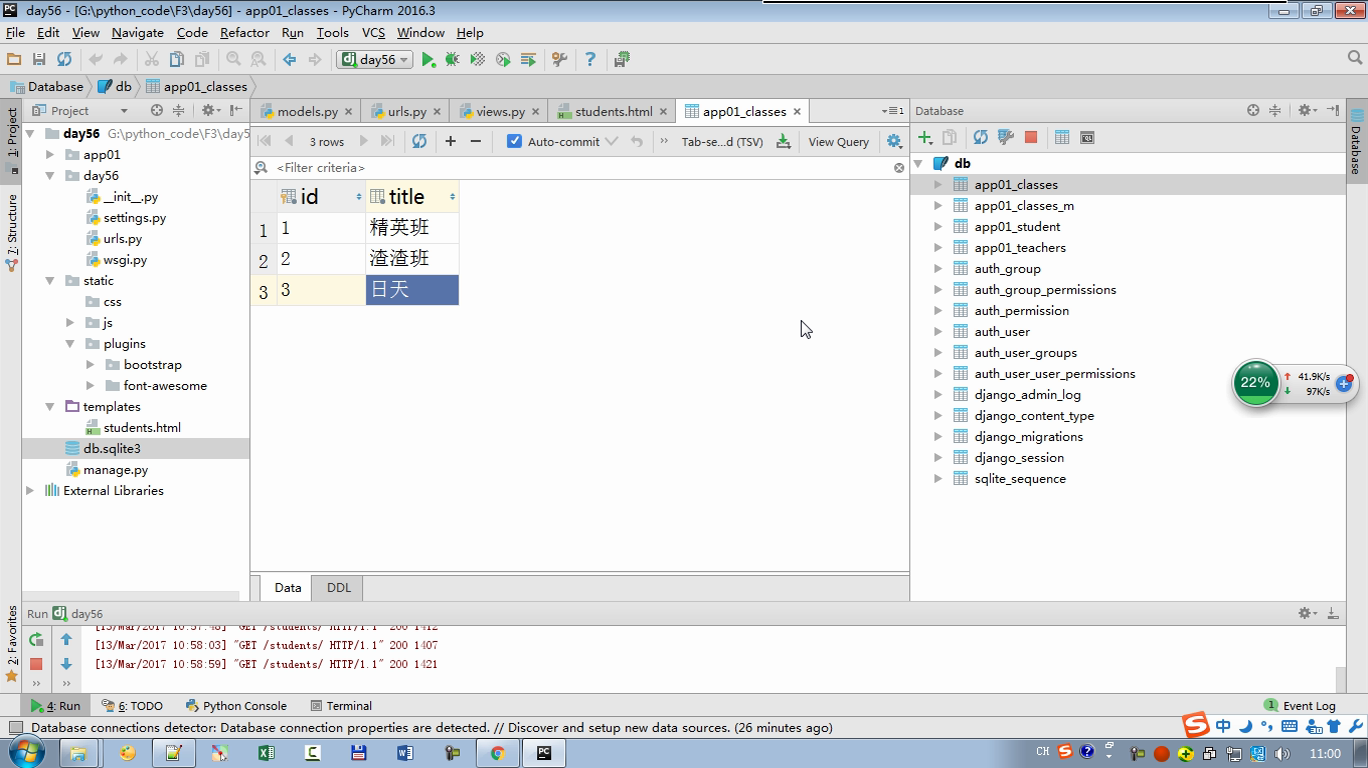Add a new row with plus icon
Viewport: 1368px width, 768px height.
point(450,141)
